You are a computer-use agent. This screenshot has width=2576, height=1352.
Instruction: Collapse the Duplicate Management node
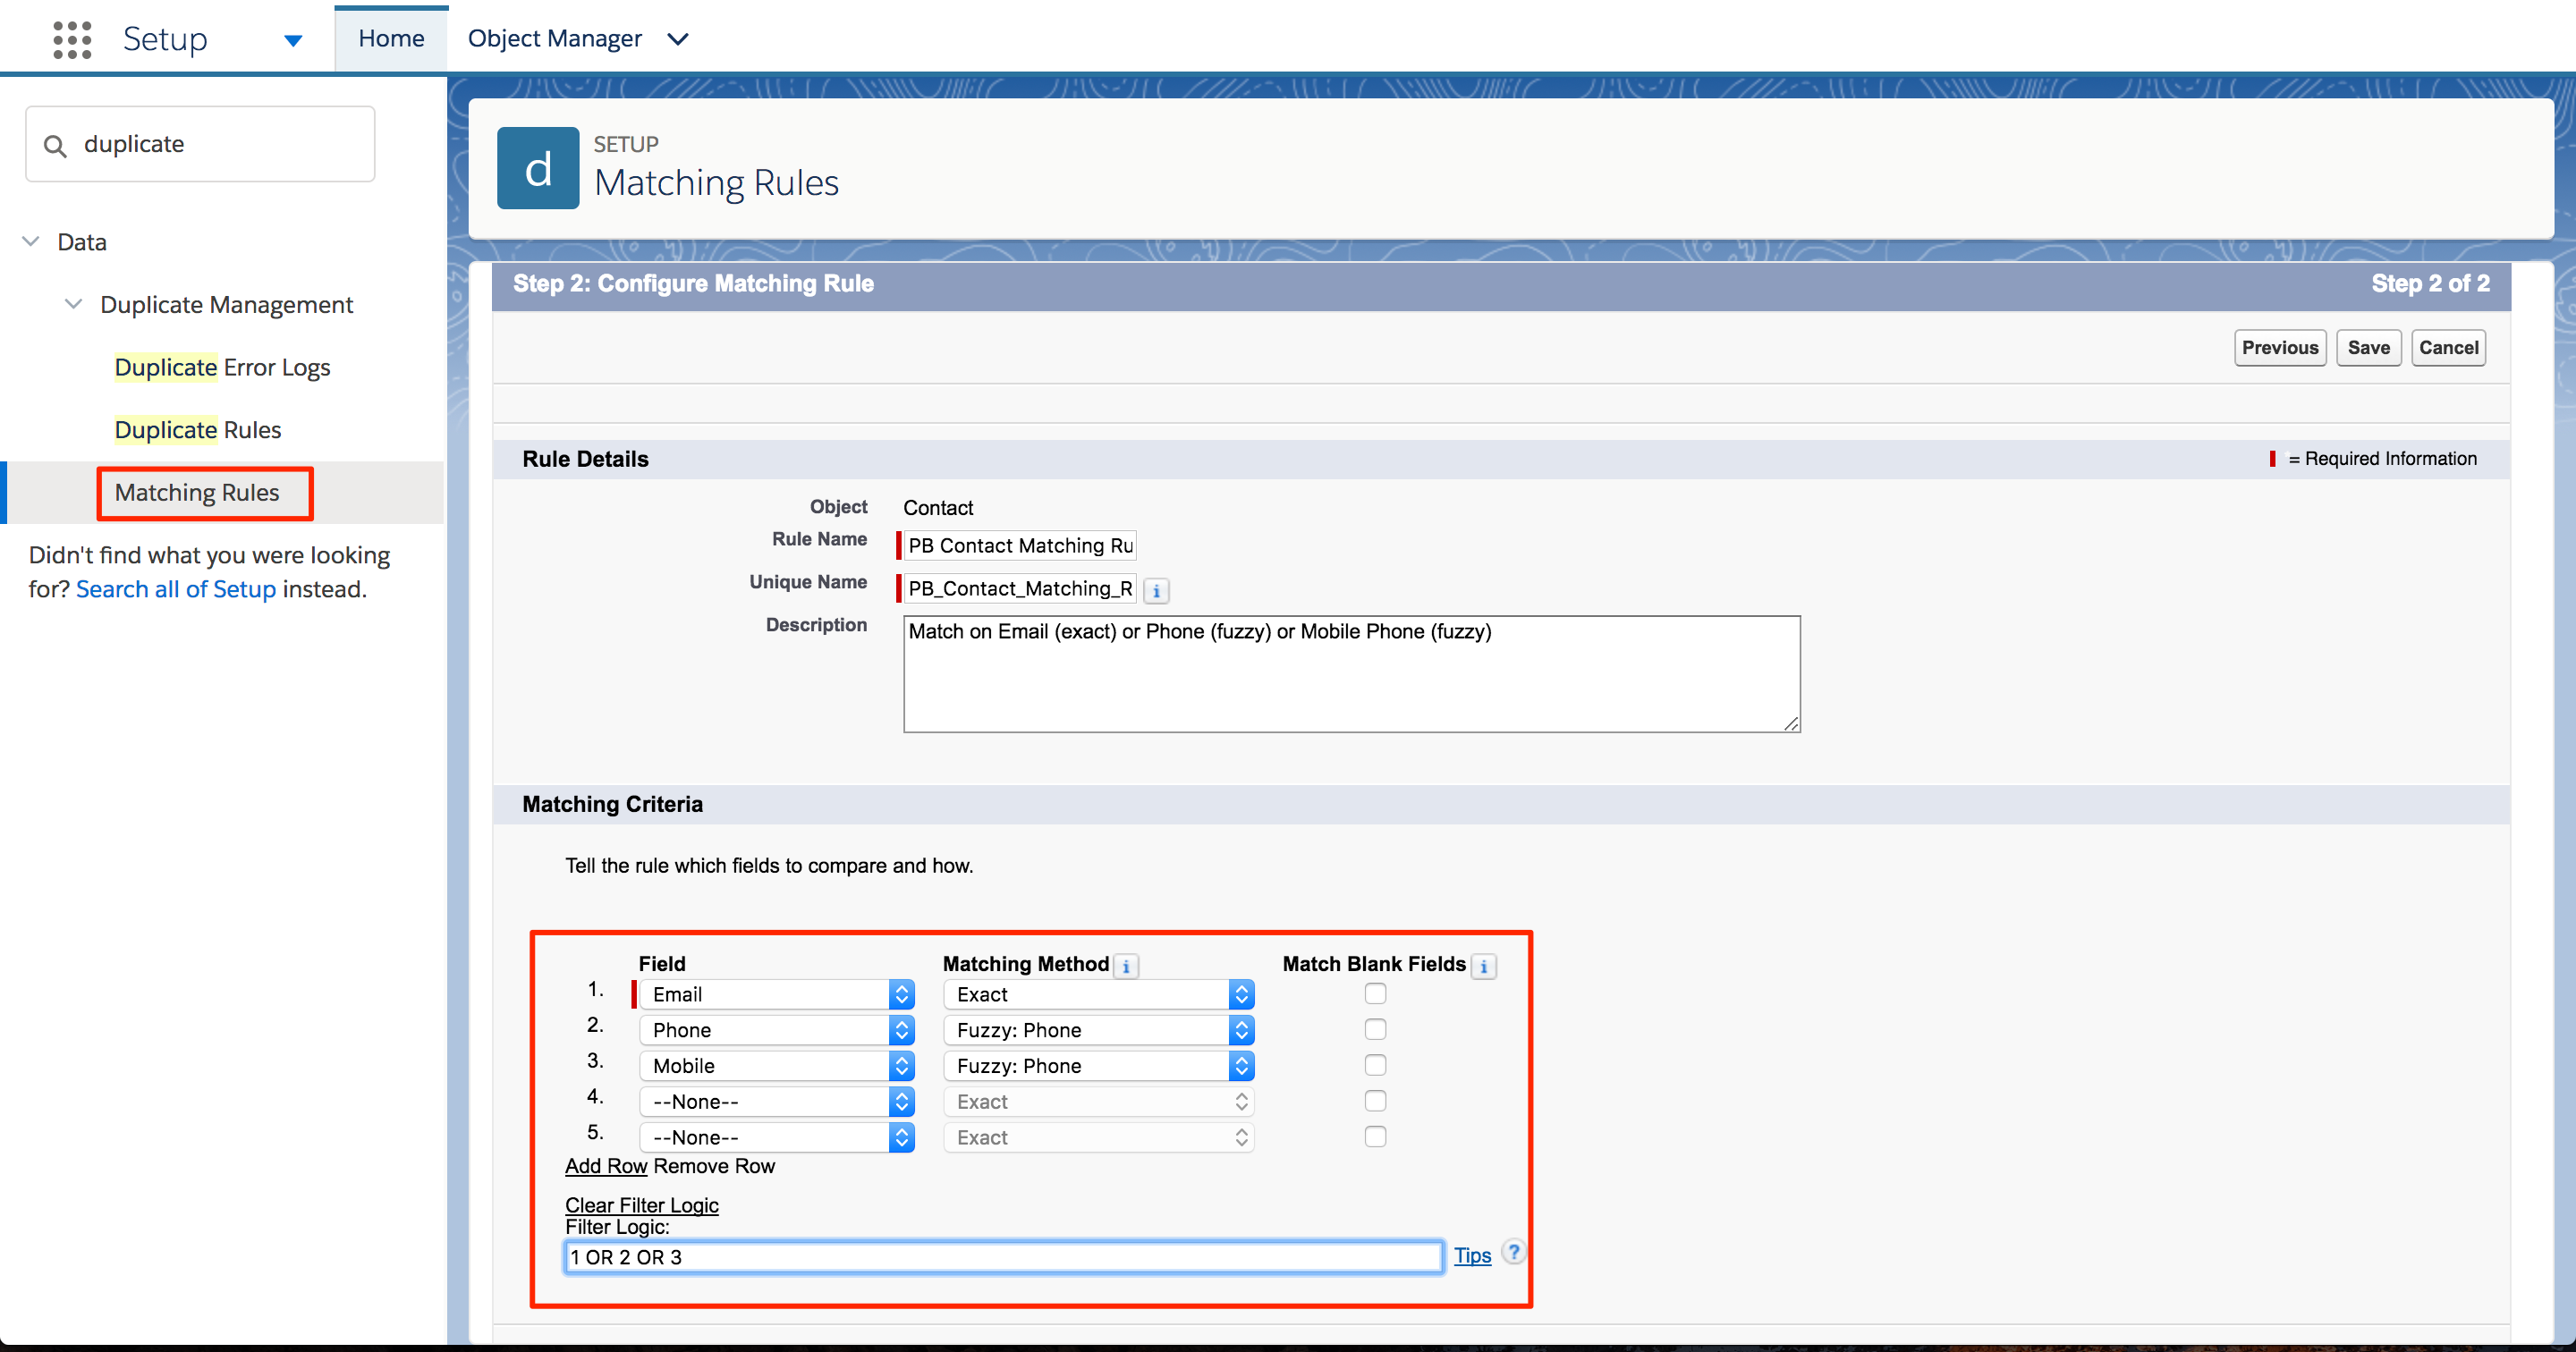73,304
